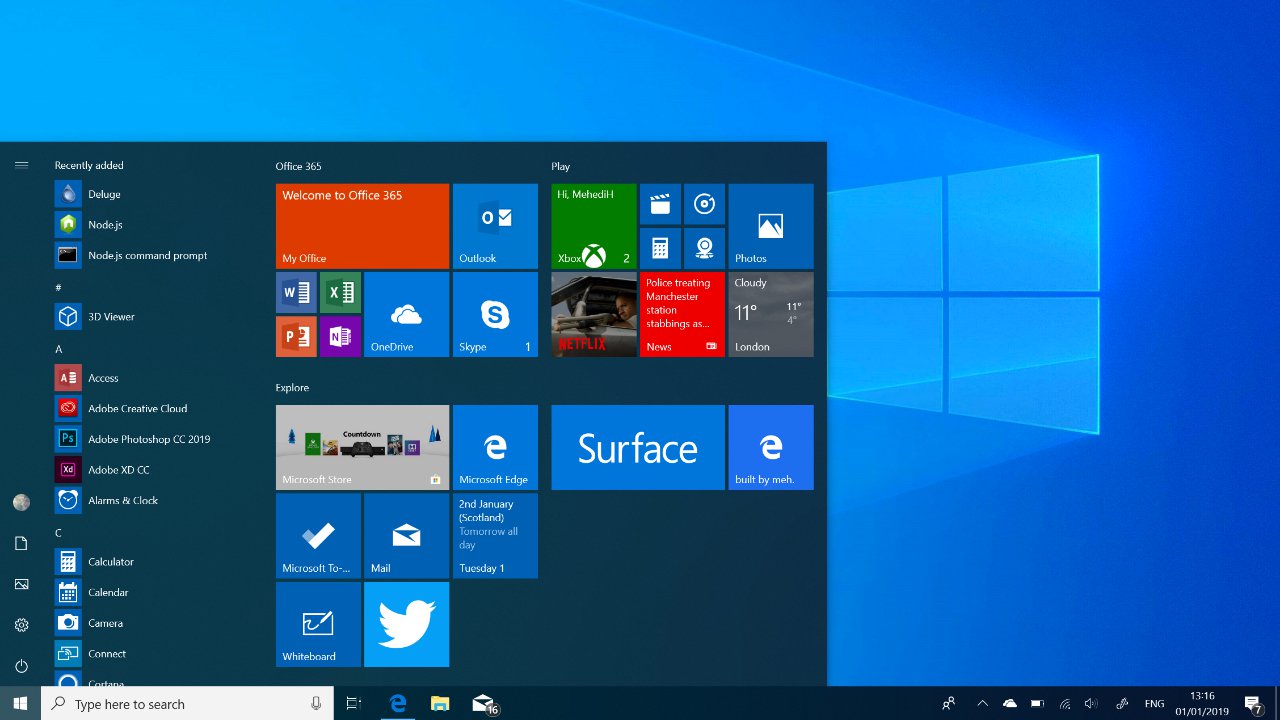The width and height of the screenshot is (1280, 720).
Task: Click the user account avatar in the sidebar
Action: tap(21, 502)
